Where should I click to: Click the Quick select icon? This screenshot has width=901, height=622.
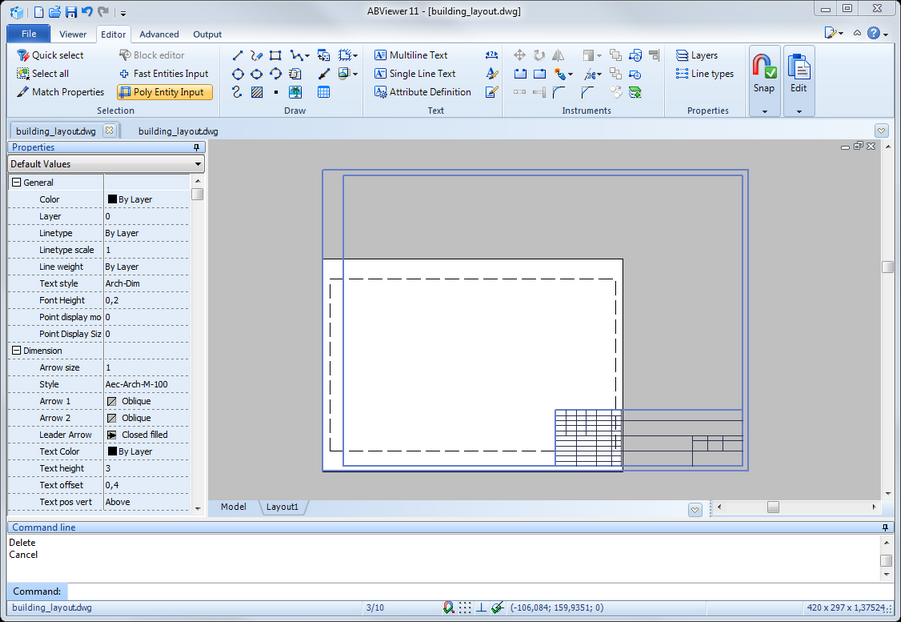23,55
